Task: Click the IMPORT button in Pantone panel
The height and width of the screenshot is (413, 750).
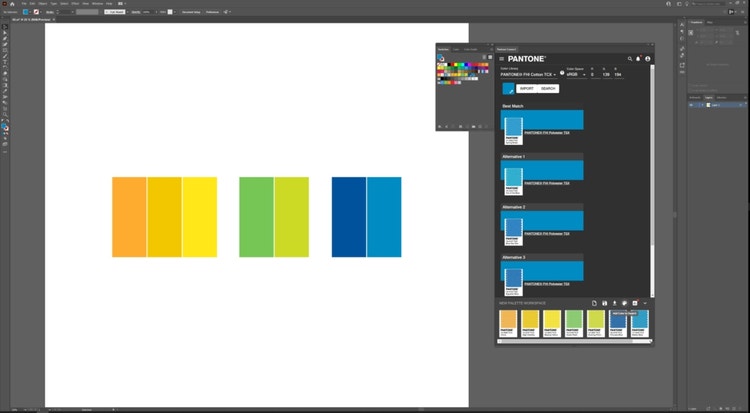Action: (x=526, y=89)
